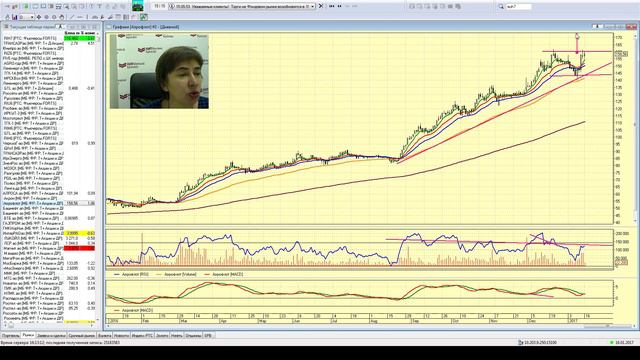Open the small combo box in chart toolbar
Viewport: 640px width, 360px height.
pos(27,17)
